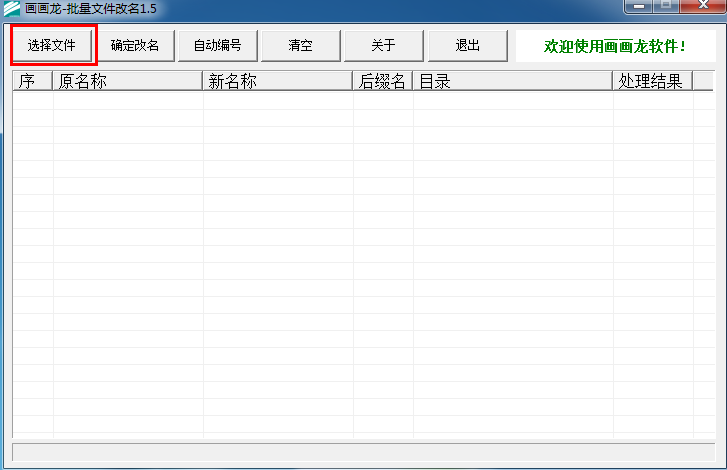This screenshot has height=470, width=727.
Task: Select the 新名称 column header
Action: click(x=278, y=81)
